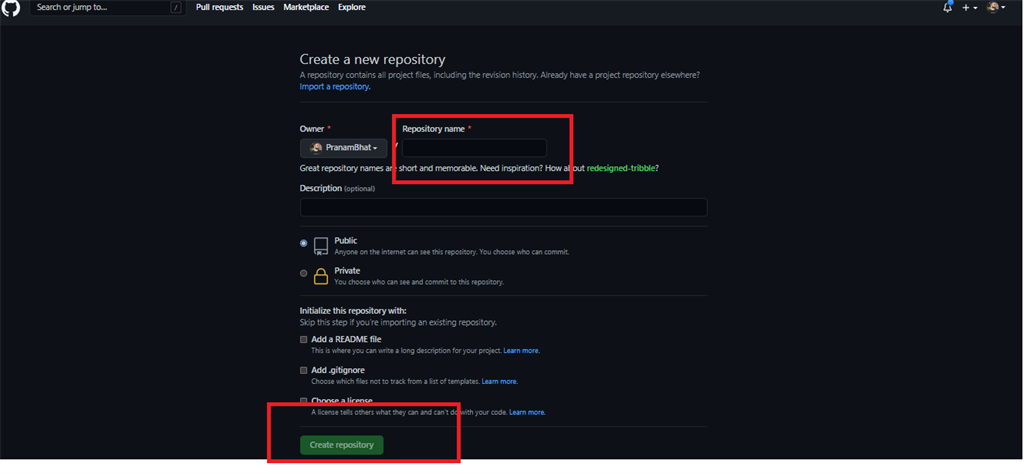Click the Create repository button

coord(342,445)
